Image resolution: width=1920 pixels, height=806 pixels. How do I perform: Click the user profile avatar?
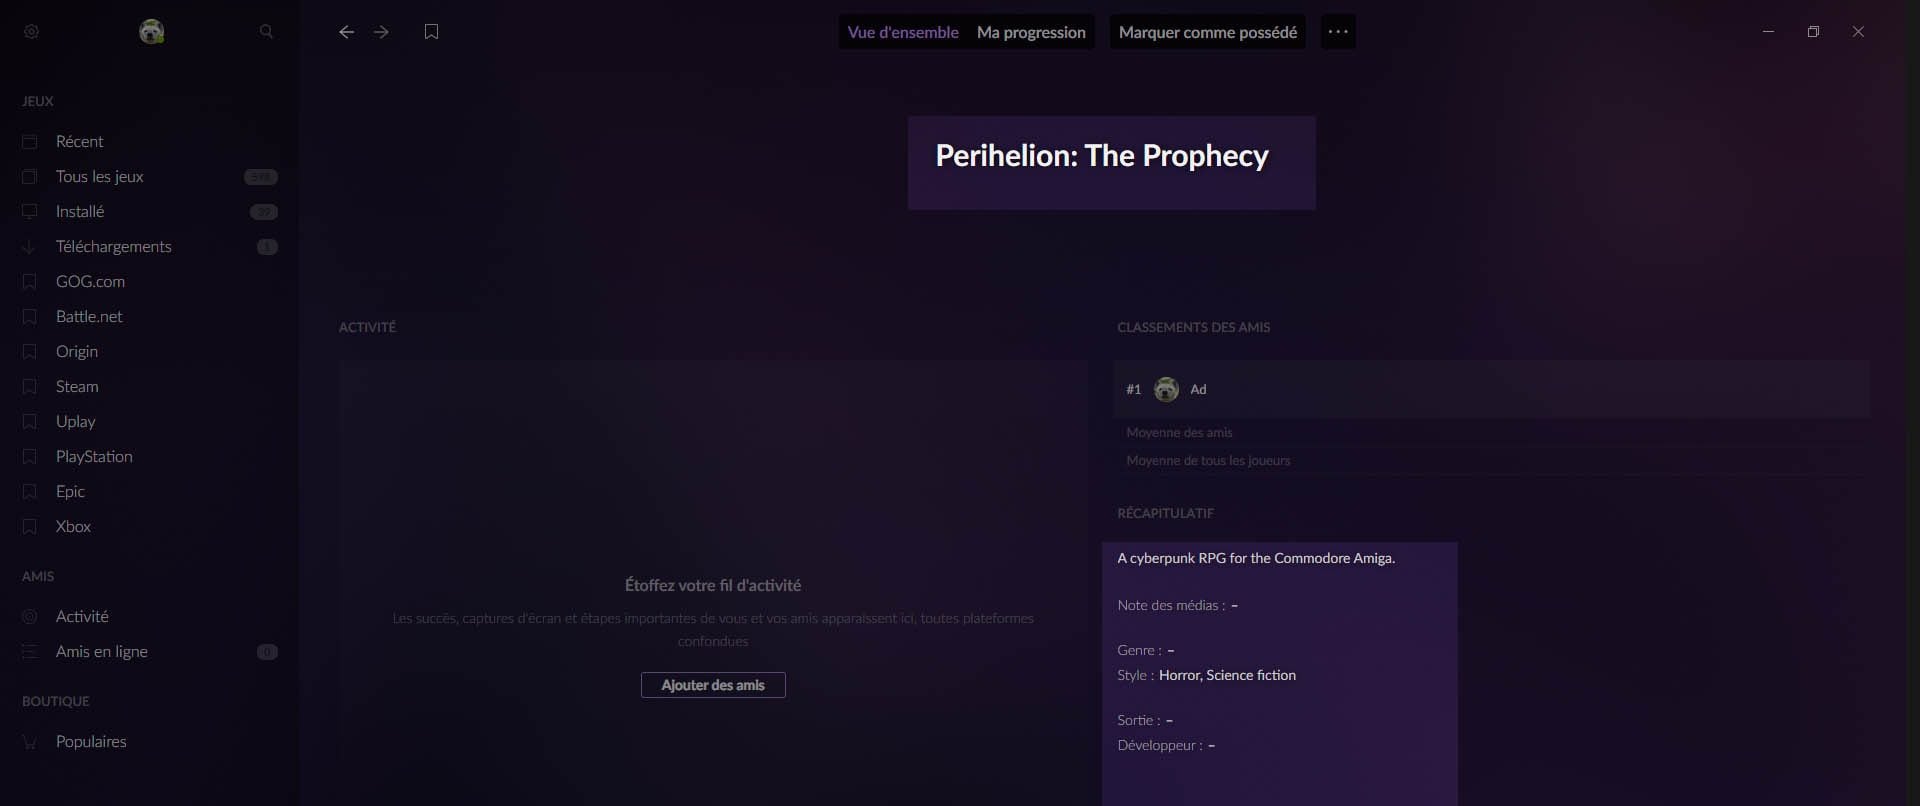(x=152, y=32)
